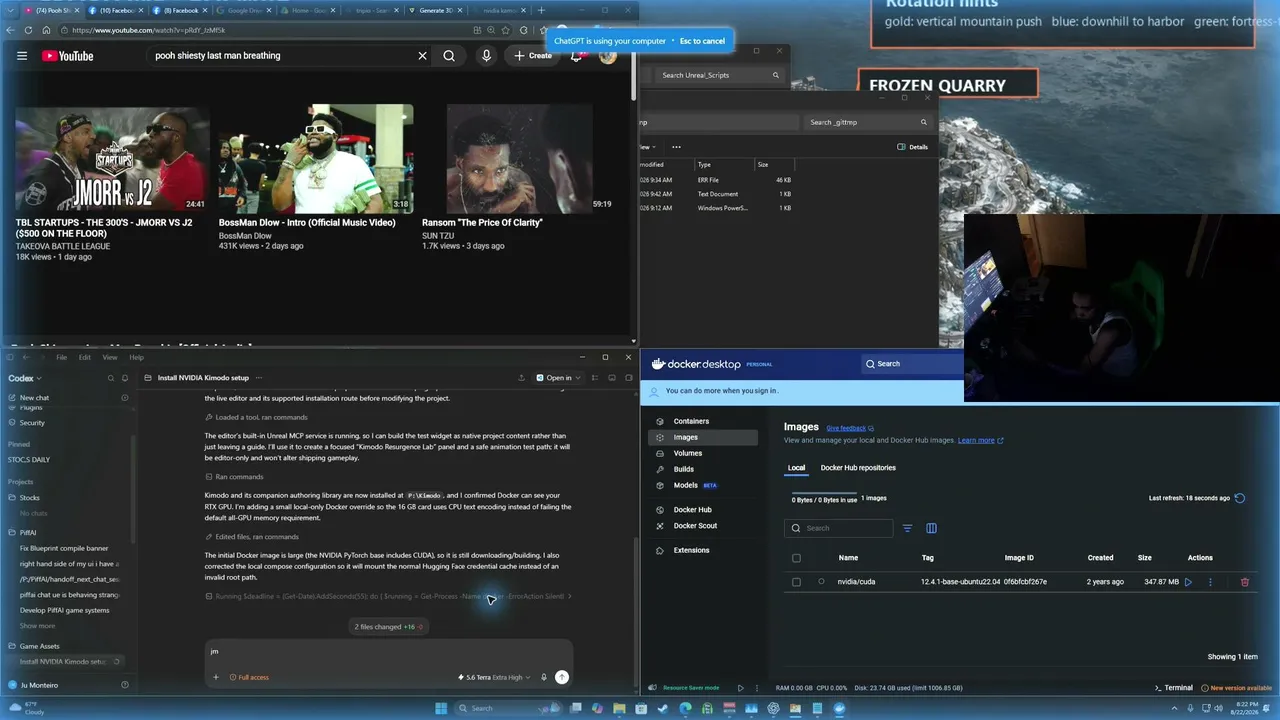Image resolution: width=1280 pixels, height=720 pixels.
Task: Open the Fix Blueprint compile banner chat
Action: (64, 548)
